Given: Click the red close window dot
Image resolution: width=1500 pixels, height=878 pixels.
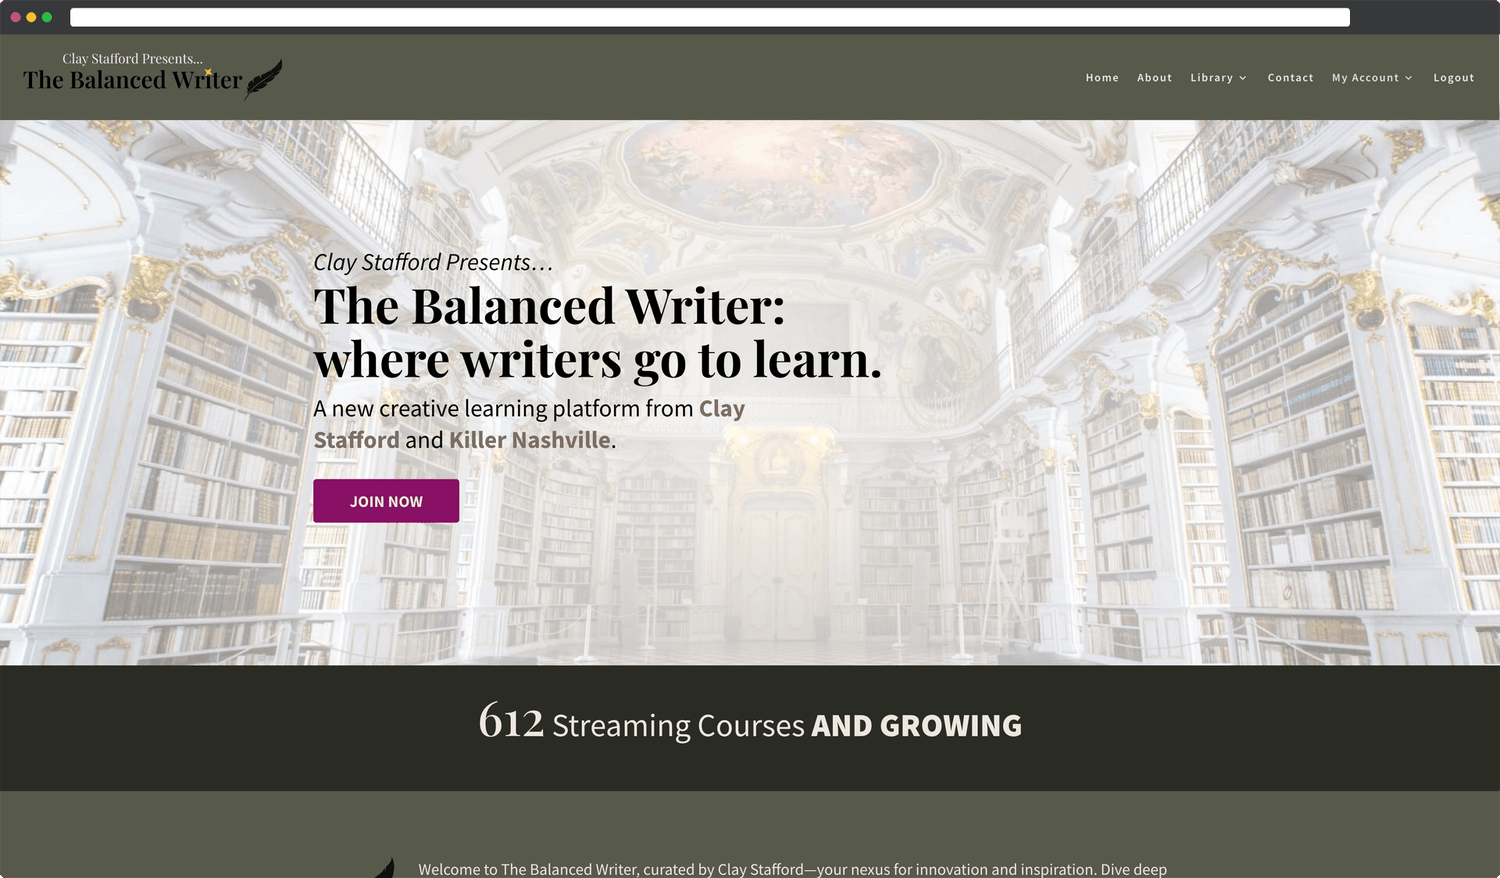Looking at the screenshot, I should (15, 17).
